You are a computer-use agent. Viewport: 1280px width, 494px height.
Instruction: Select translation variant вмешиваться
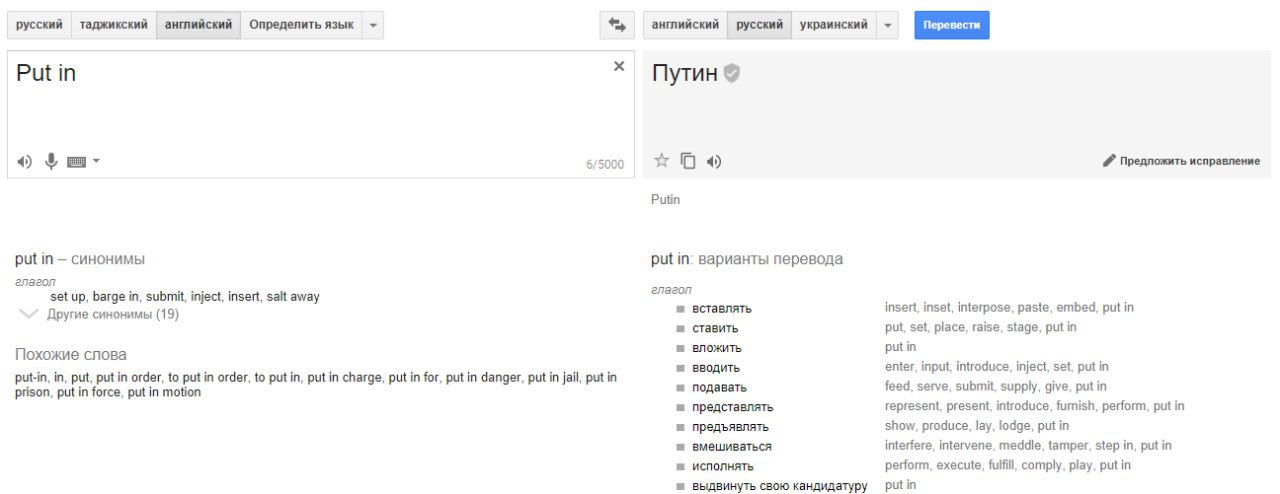pyautogui.click(x=731, y=446)
